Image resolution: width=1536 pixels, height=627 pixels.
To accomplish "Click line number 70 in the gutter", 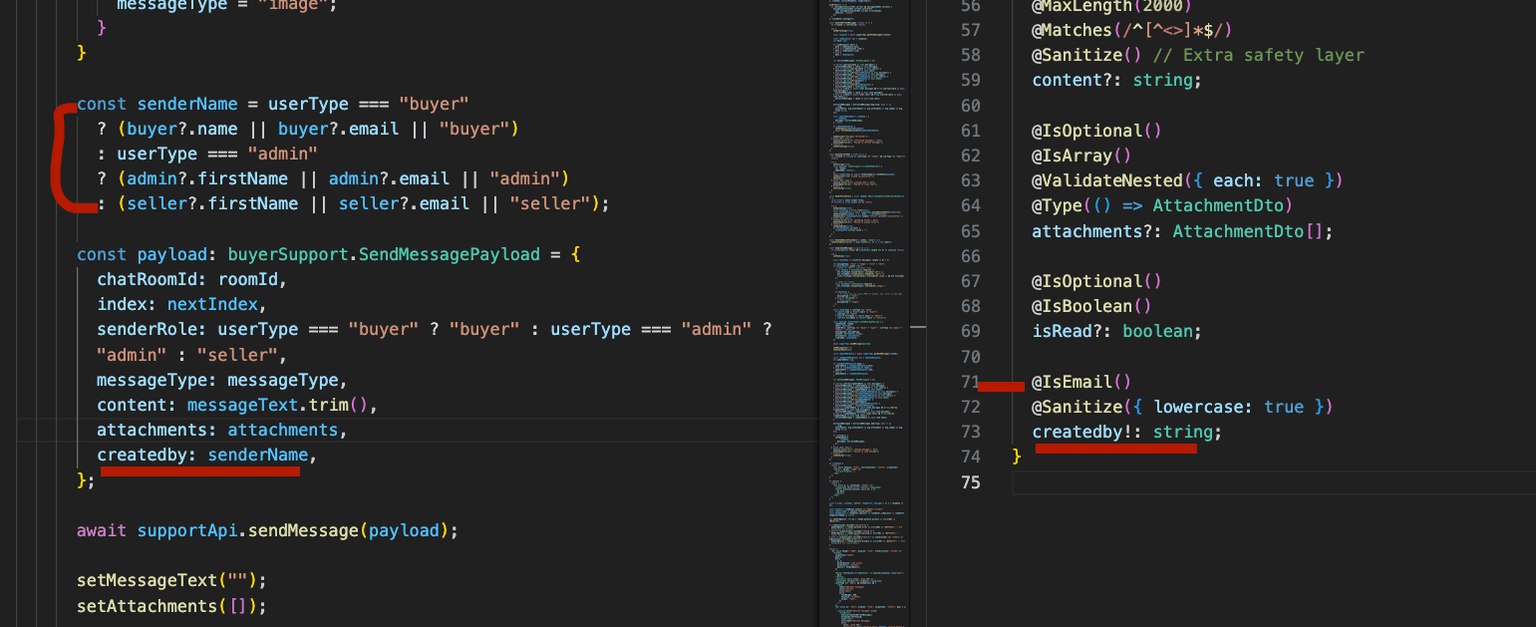I will tap(970, 356).
